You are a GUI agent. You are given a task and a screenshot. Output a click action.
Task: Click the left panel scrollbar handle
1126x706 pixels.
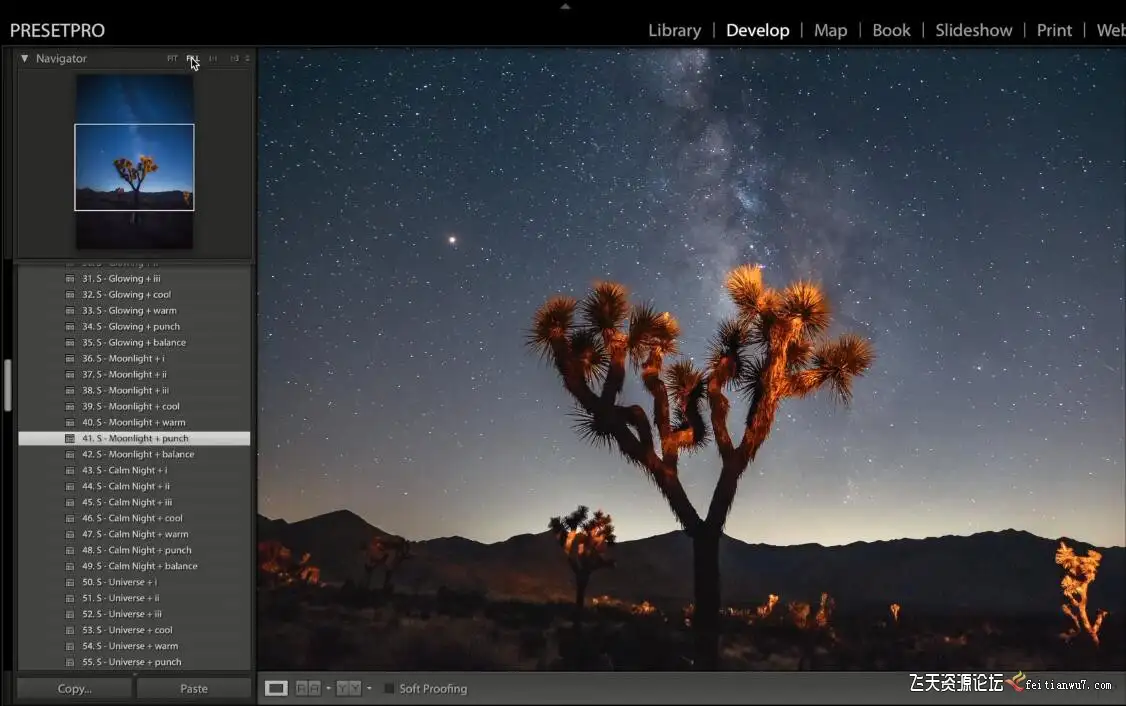[x=8, y=385]
